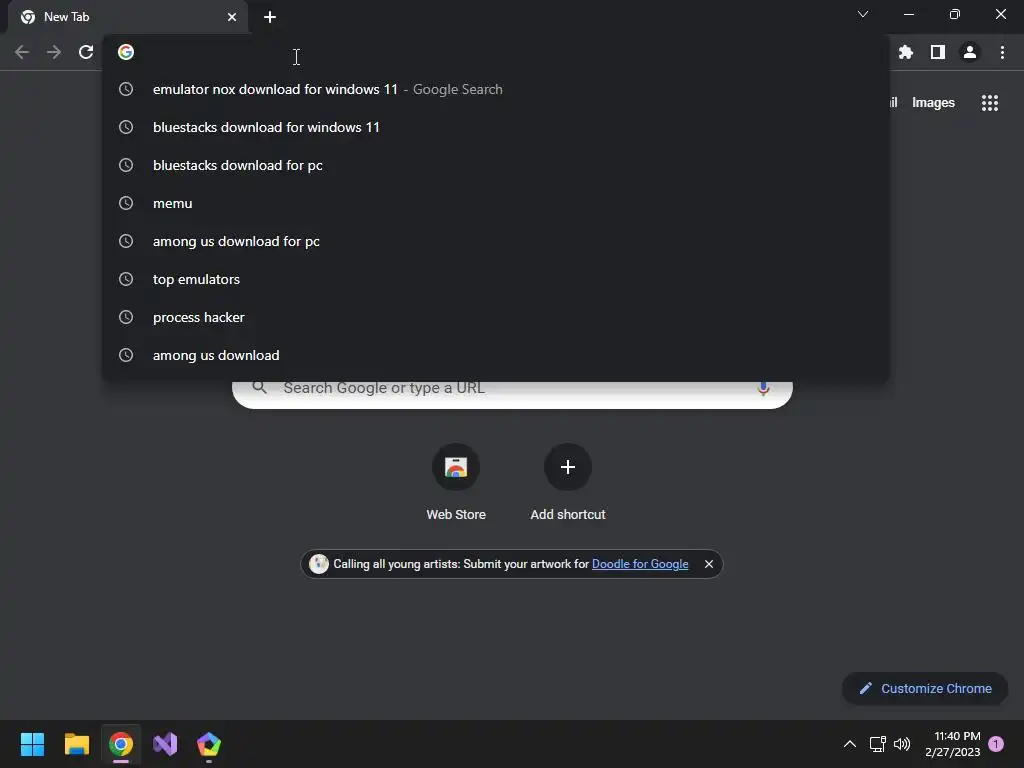Open the tab search chevron dropdown
The height and width of the screenshot is (768, 1024).
(863, 14)
